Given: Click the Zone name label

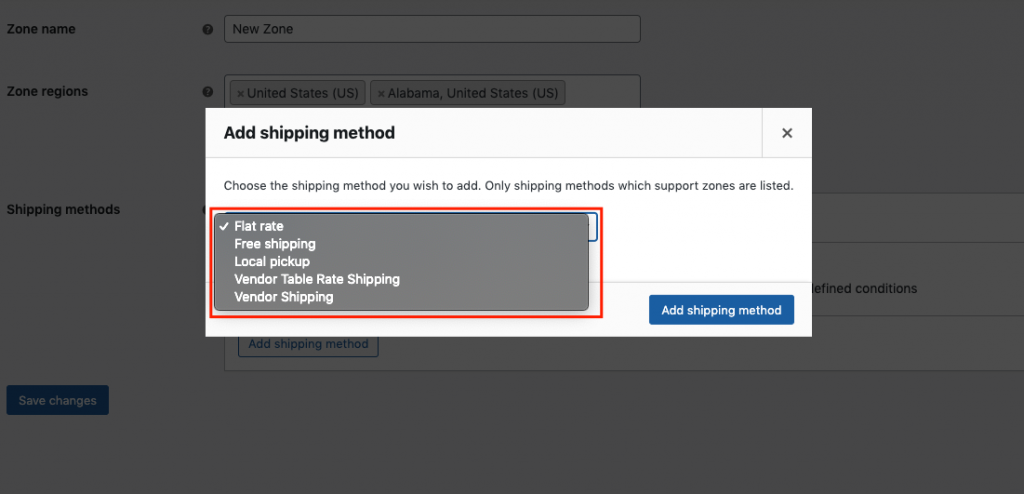Looking at the screenshot, I should [40, 29].
